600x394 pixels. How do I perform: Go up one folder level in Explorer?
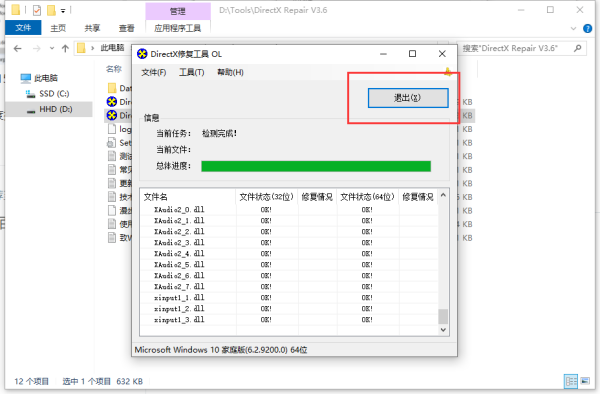(65, 49)
